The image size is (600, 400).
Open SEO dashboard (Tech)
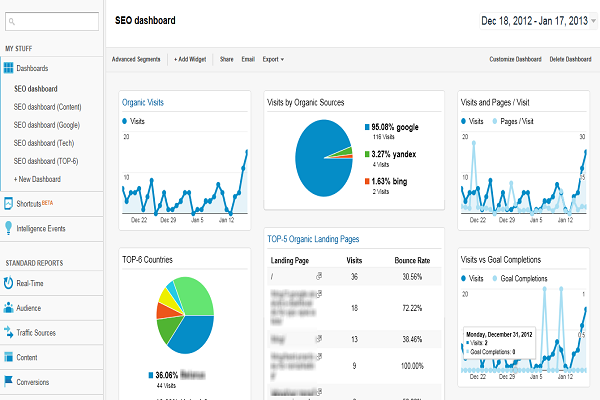click(x=44, y=143)
